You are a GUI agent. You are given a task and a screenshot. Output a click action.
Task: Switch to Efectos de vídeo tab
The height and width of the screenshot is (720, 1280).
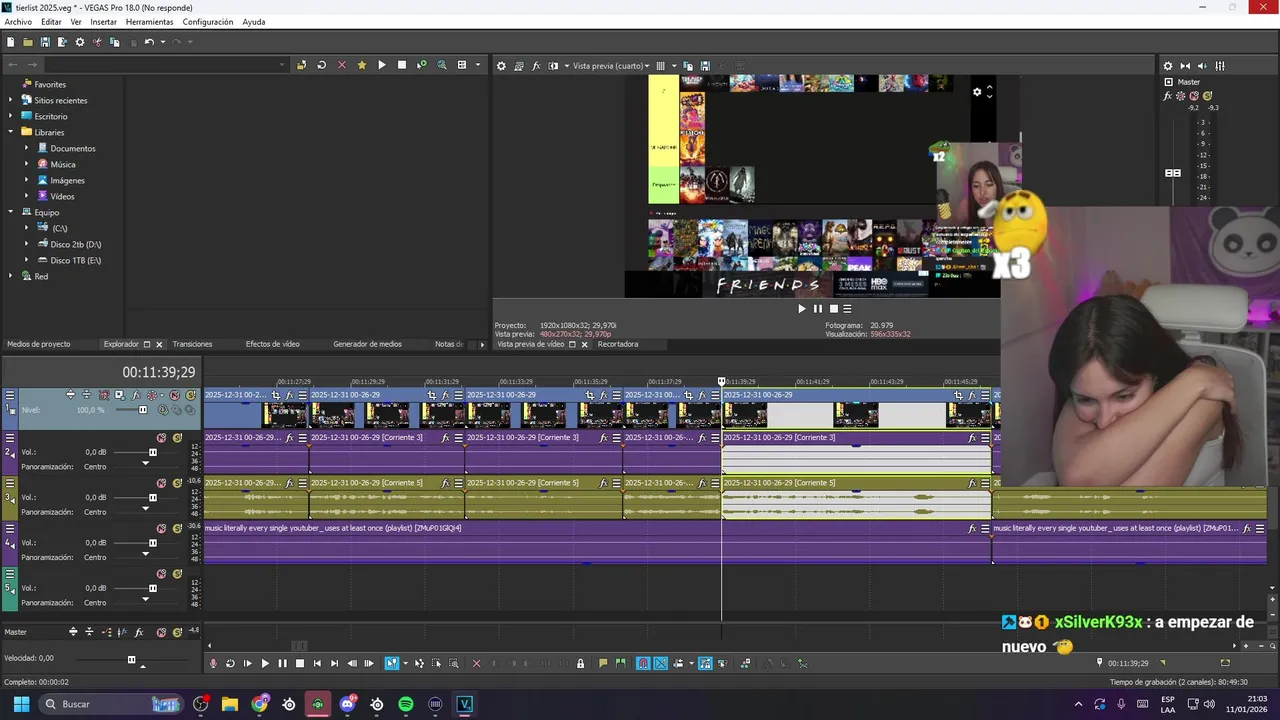pyautogui.click(x=272, y=344)
